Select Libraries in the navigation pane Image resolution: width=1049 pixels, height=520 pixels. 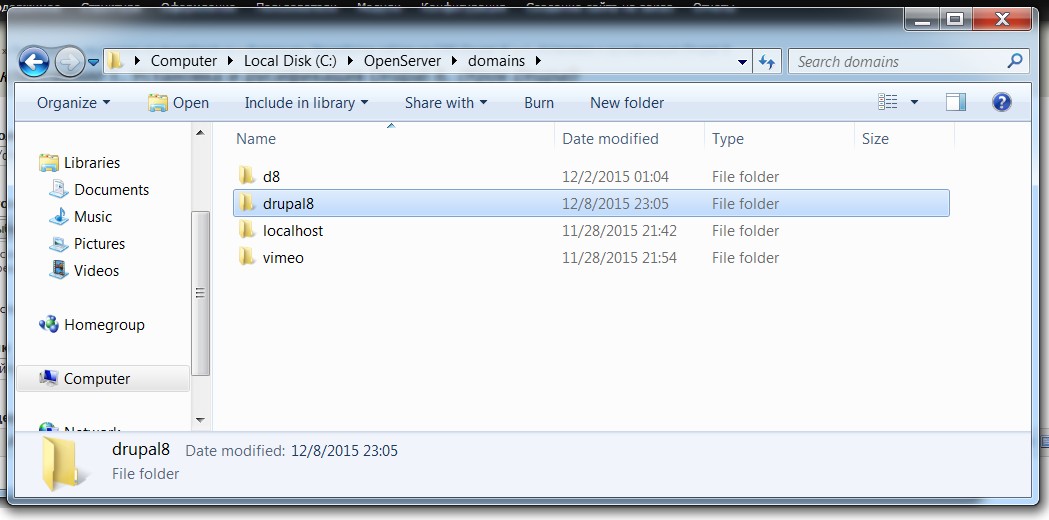click(x=92, y=163)
